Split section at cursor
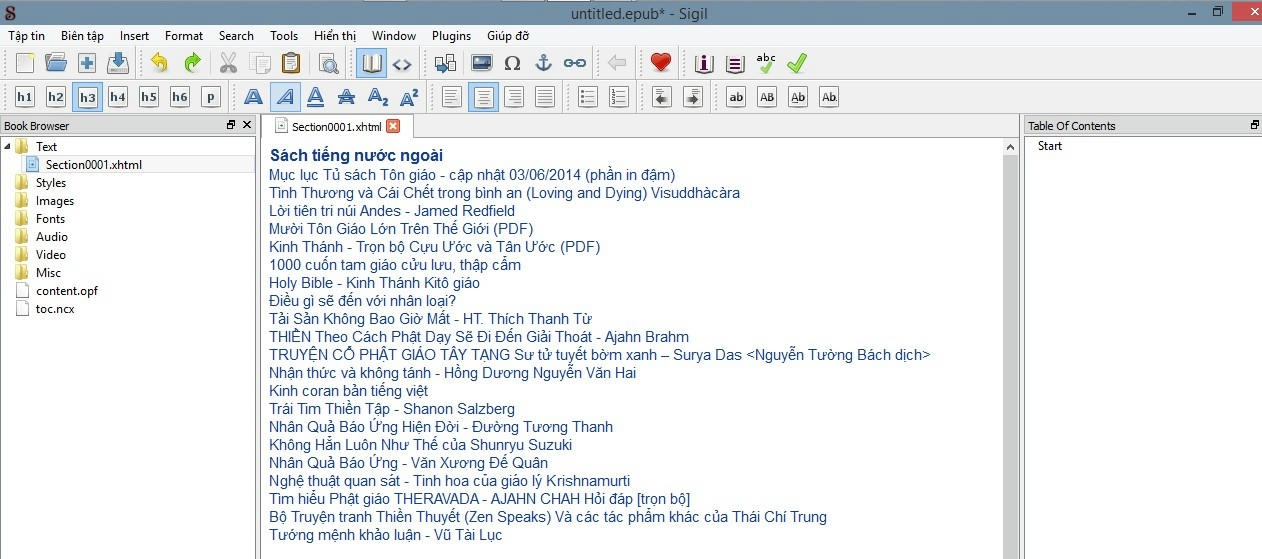Image resolution: width=1262 pixels, height=559 pixels. coord(445,63)
